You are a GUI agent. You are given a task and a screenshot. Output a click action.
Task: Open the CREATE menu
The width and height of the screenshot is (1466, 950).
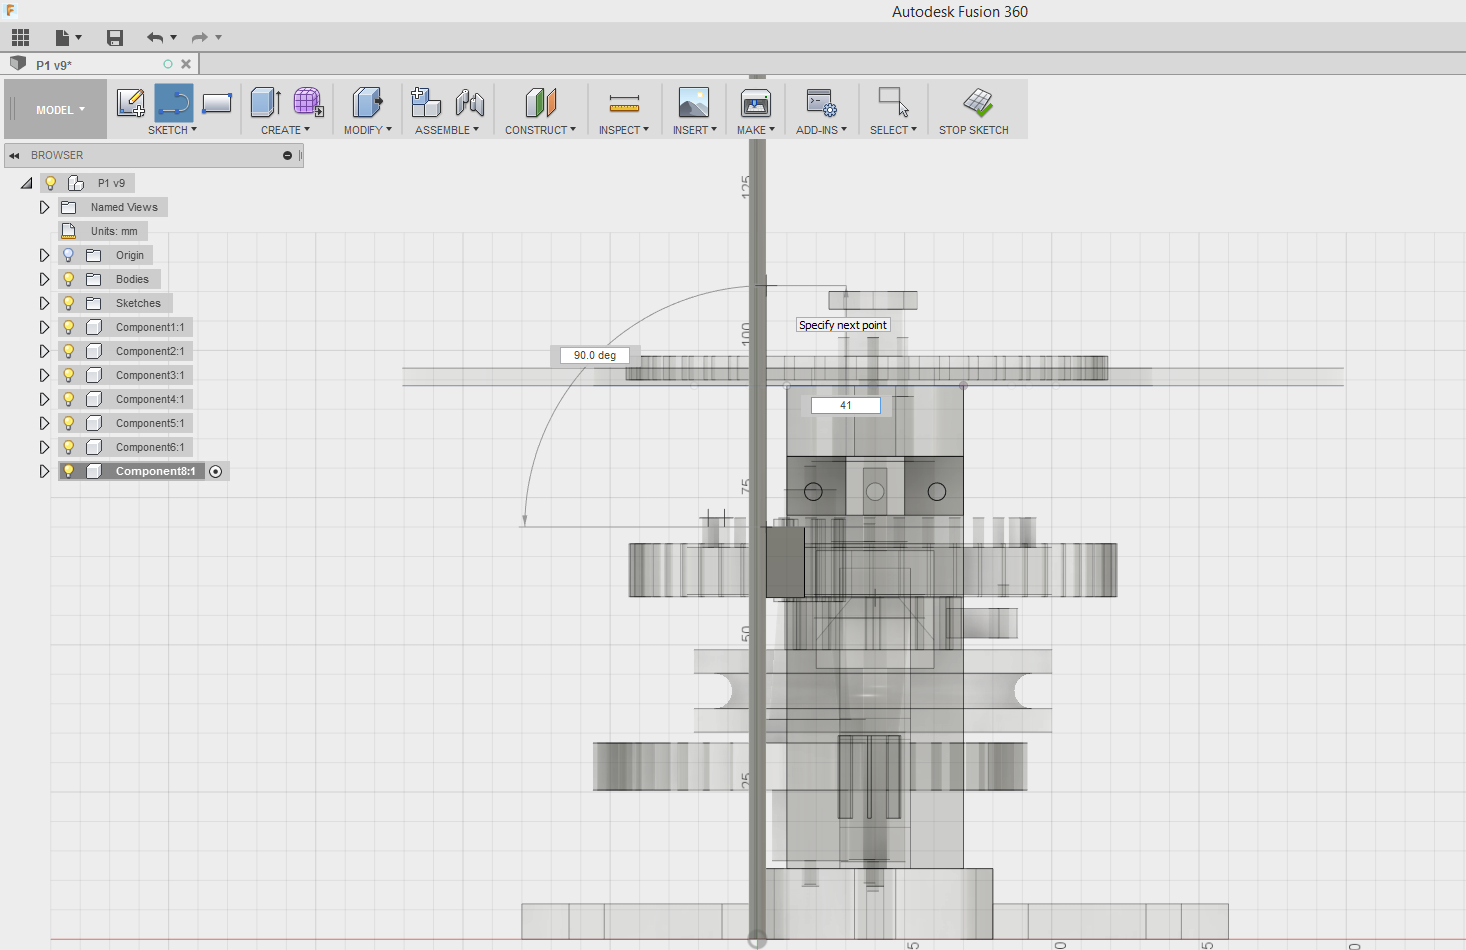point(285,130)
